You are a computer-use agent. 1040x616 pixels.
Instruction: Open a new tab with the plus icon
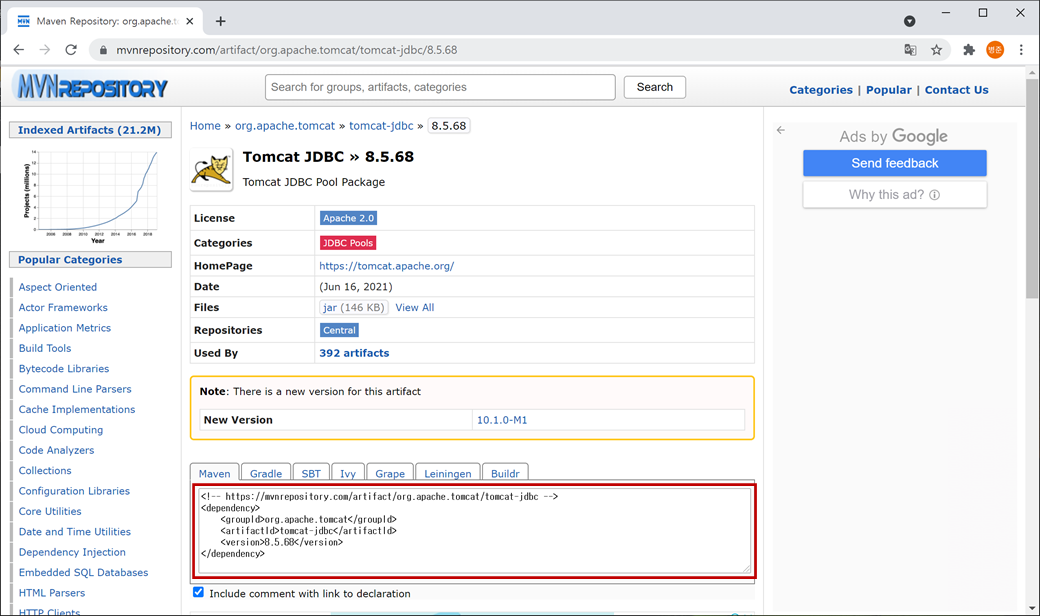(221, 21)
